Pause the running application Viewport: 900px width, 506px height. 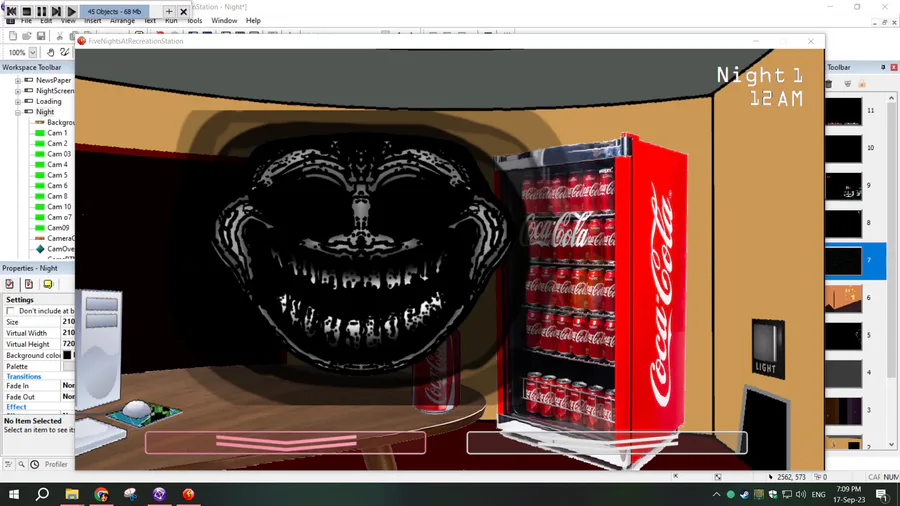pos(41,11)
